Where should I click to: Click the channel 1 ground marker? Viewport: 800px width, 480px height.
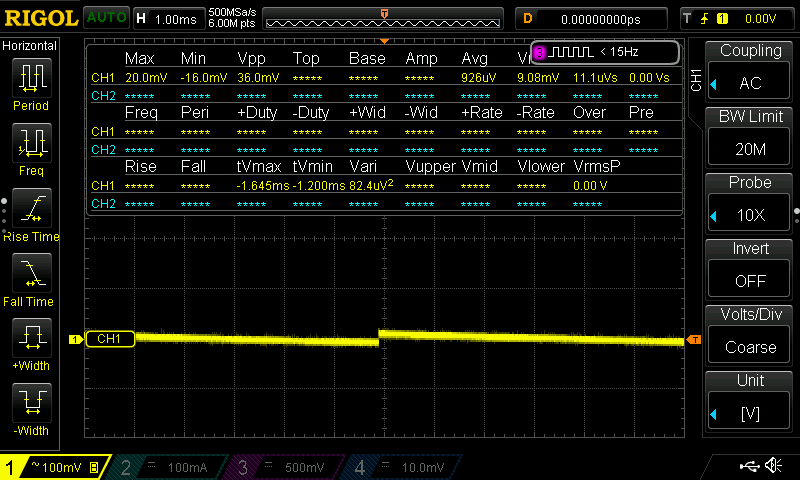[x=76, y=339]
